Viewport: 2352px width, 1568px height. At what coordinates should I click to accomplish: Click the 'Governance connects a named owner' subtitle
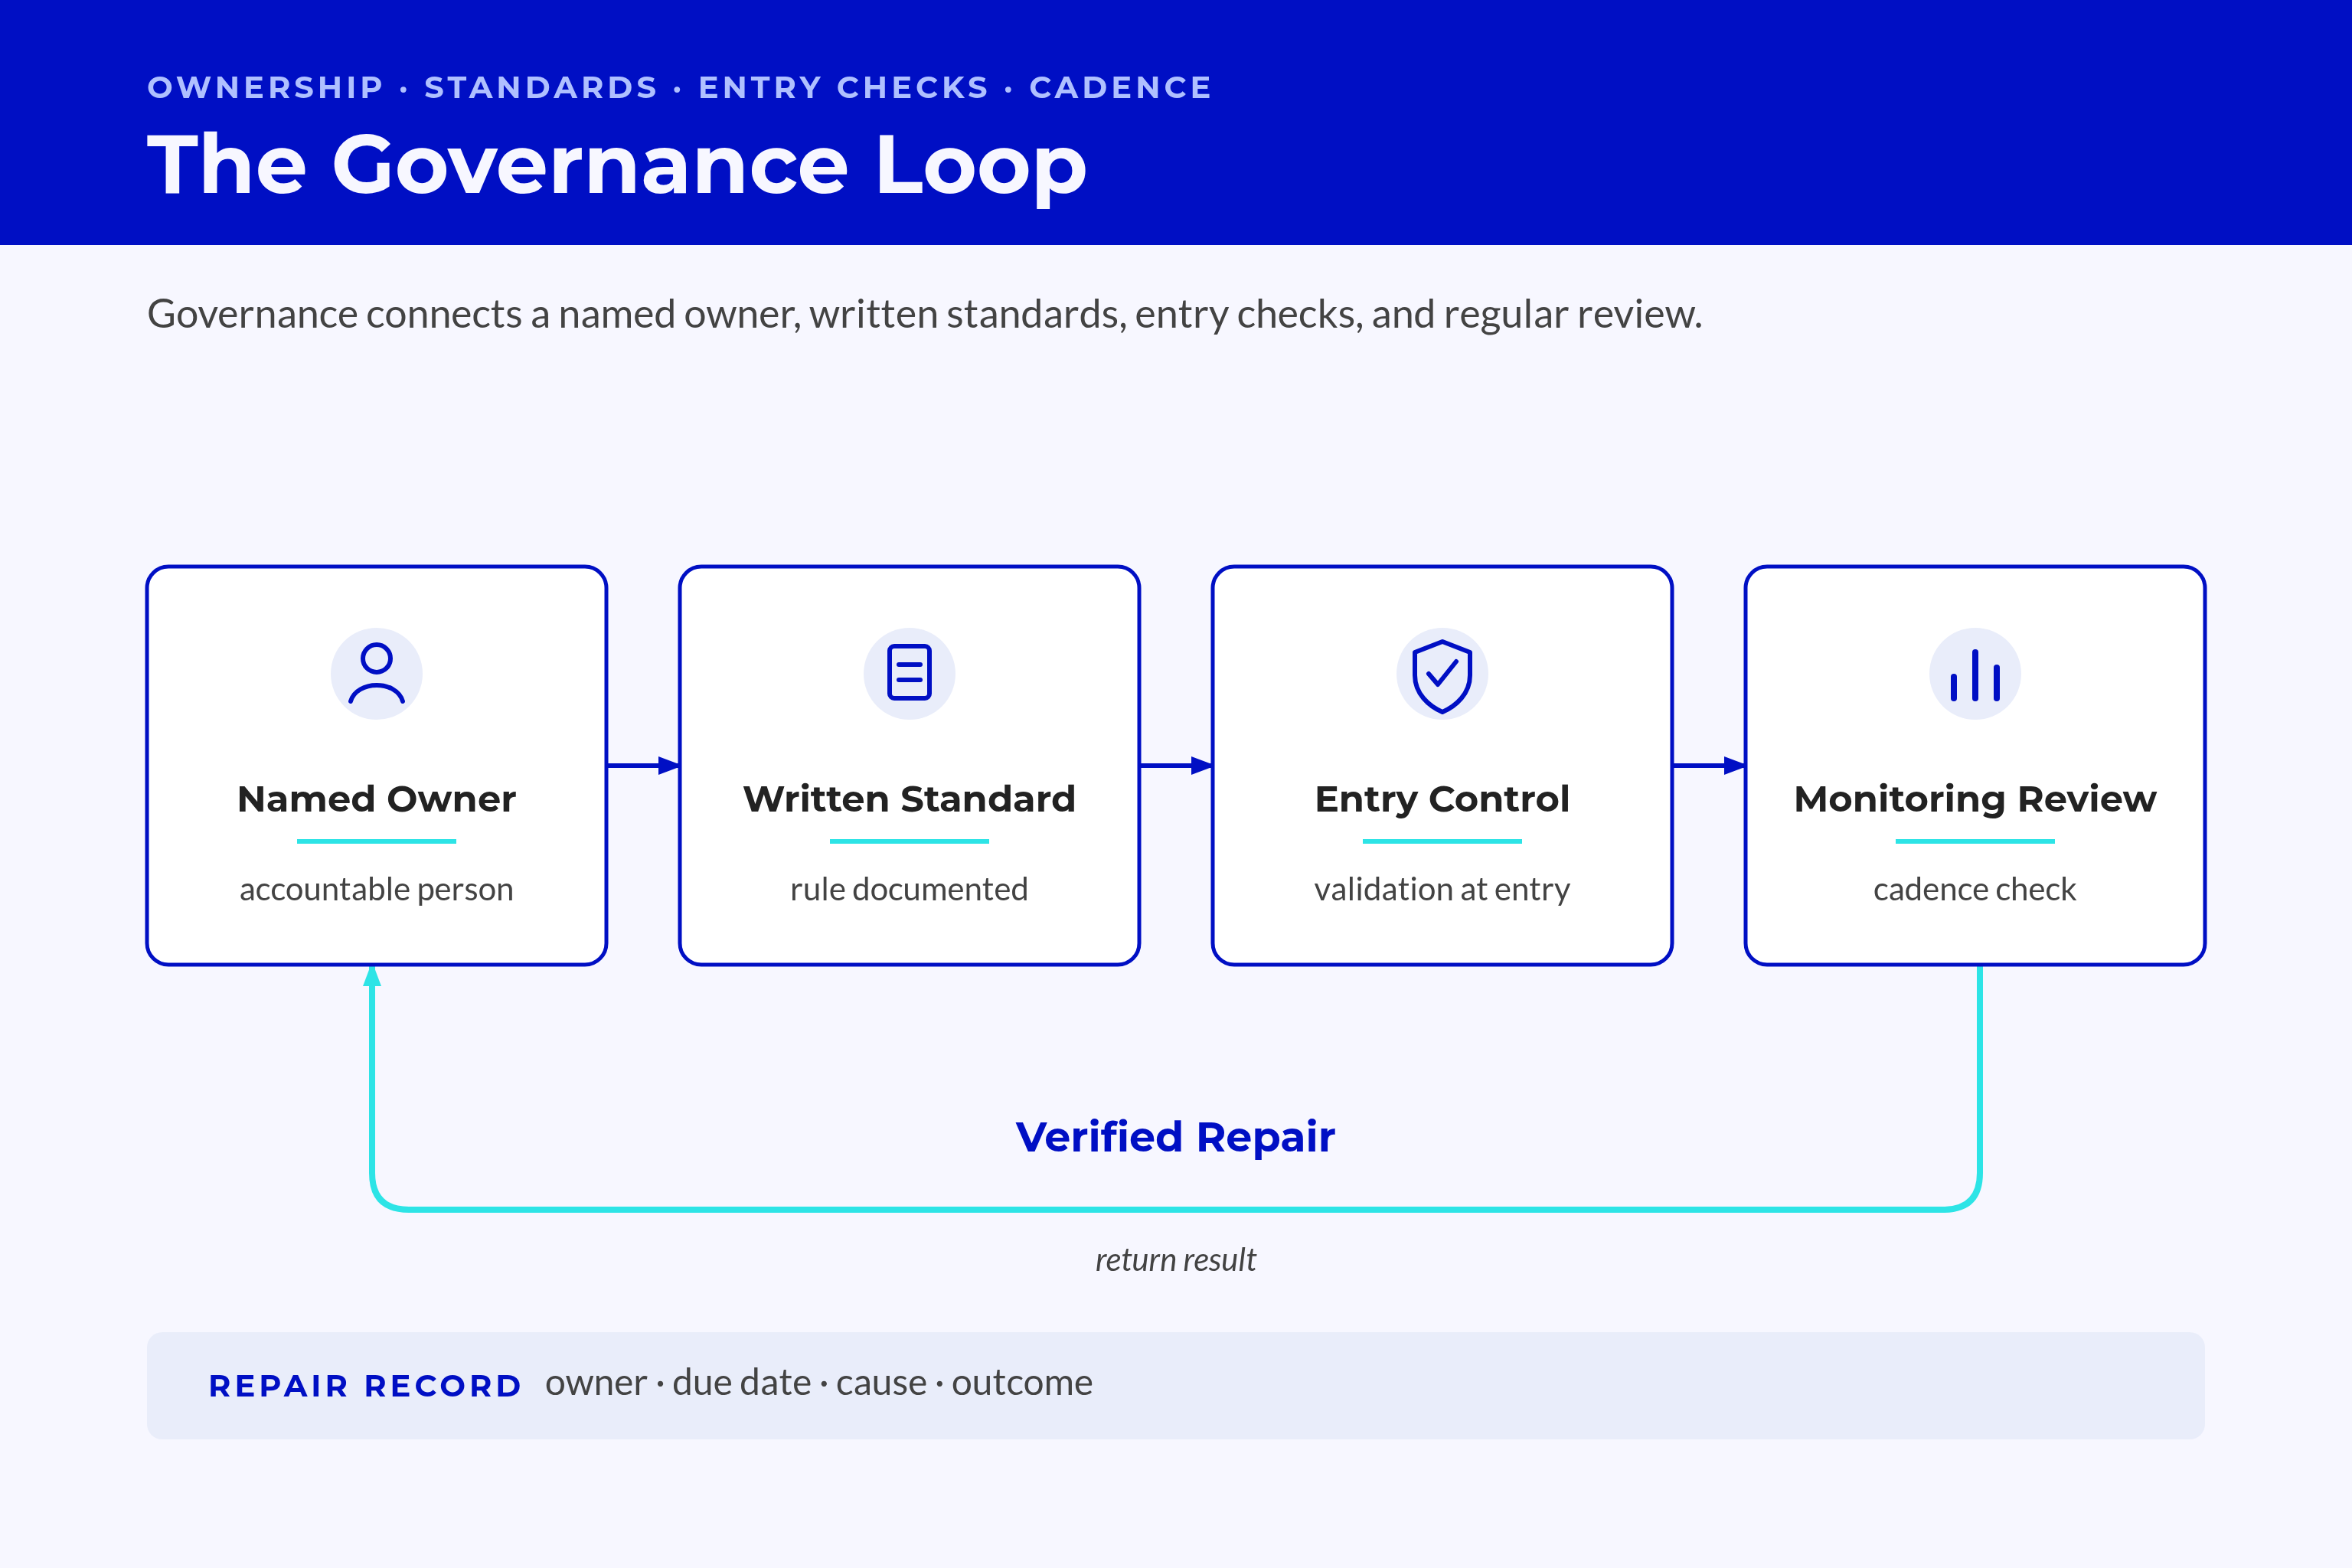[925, 315]
